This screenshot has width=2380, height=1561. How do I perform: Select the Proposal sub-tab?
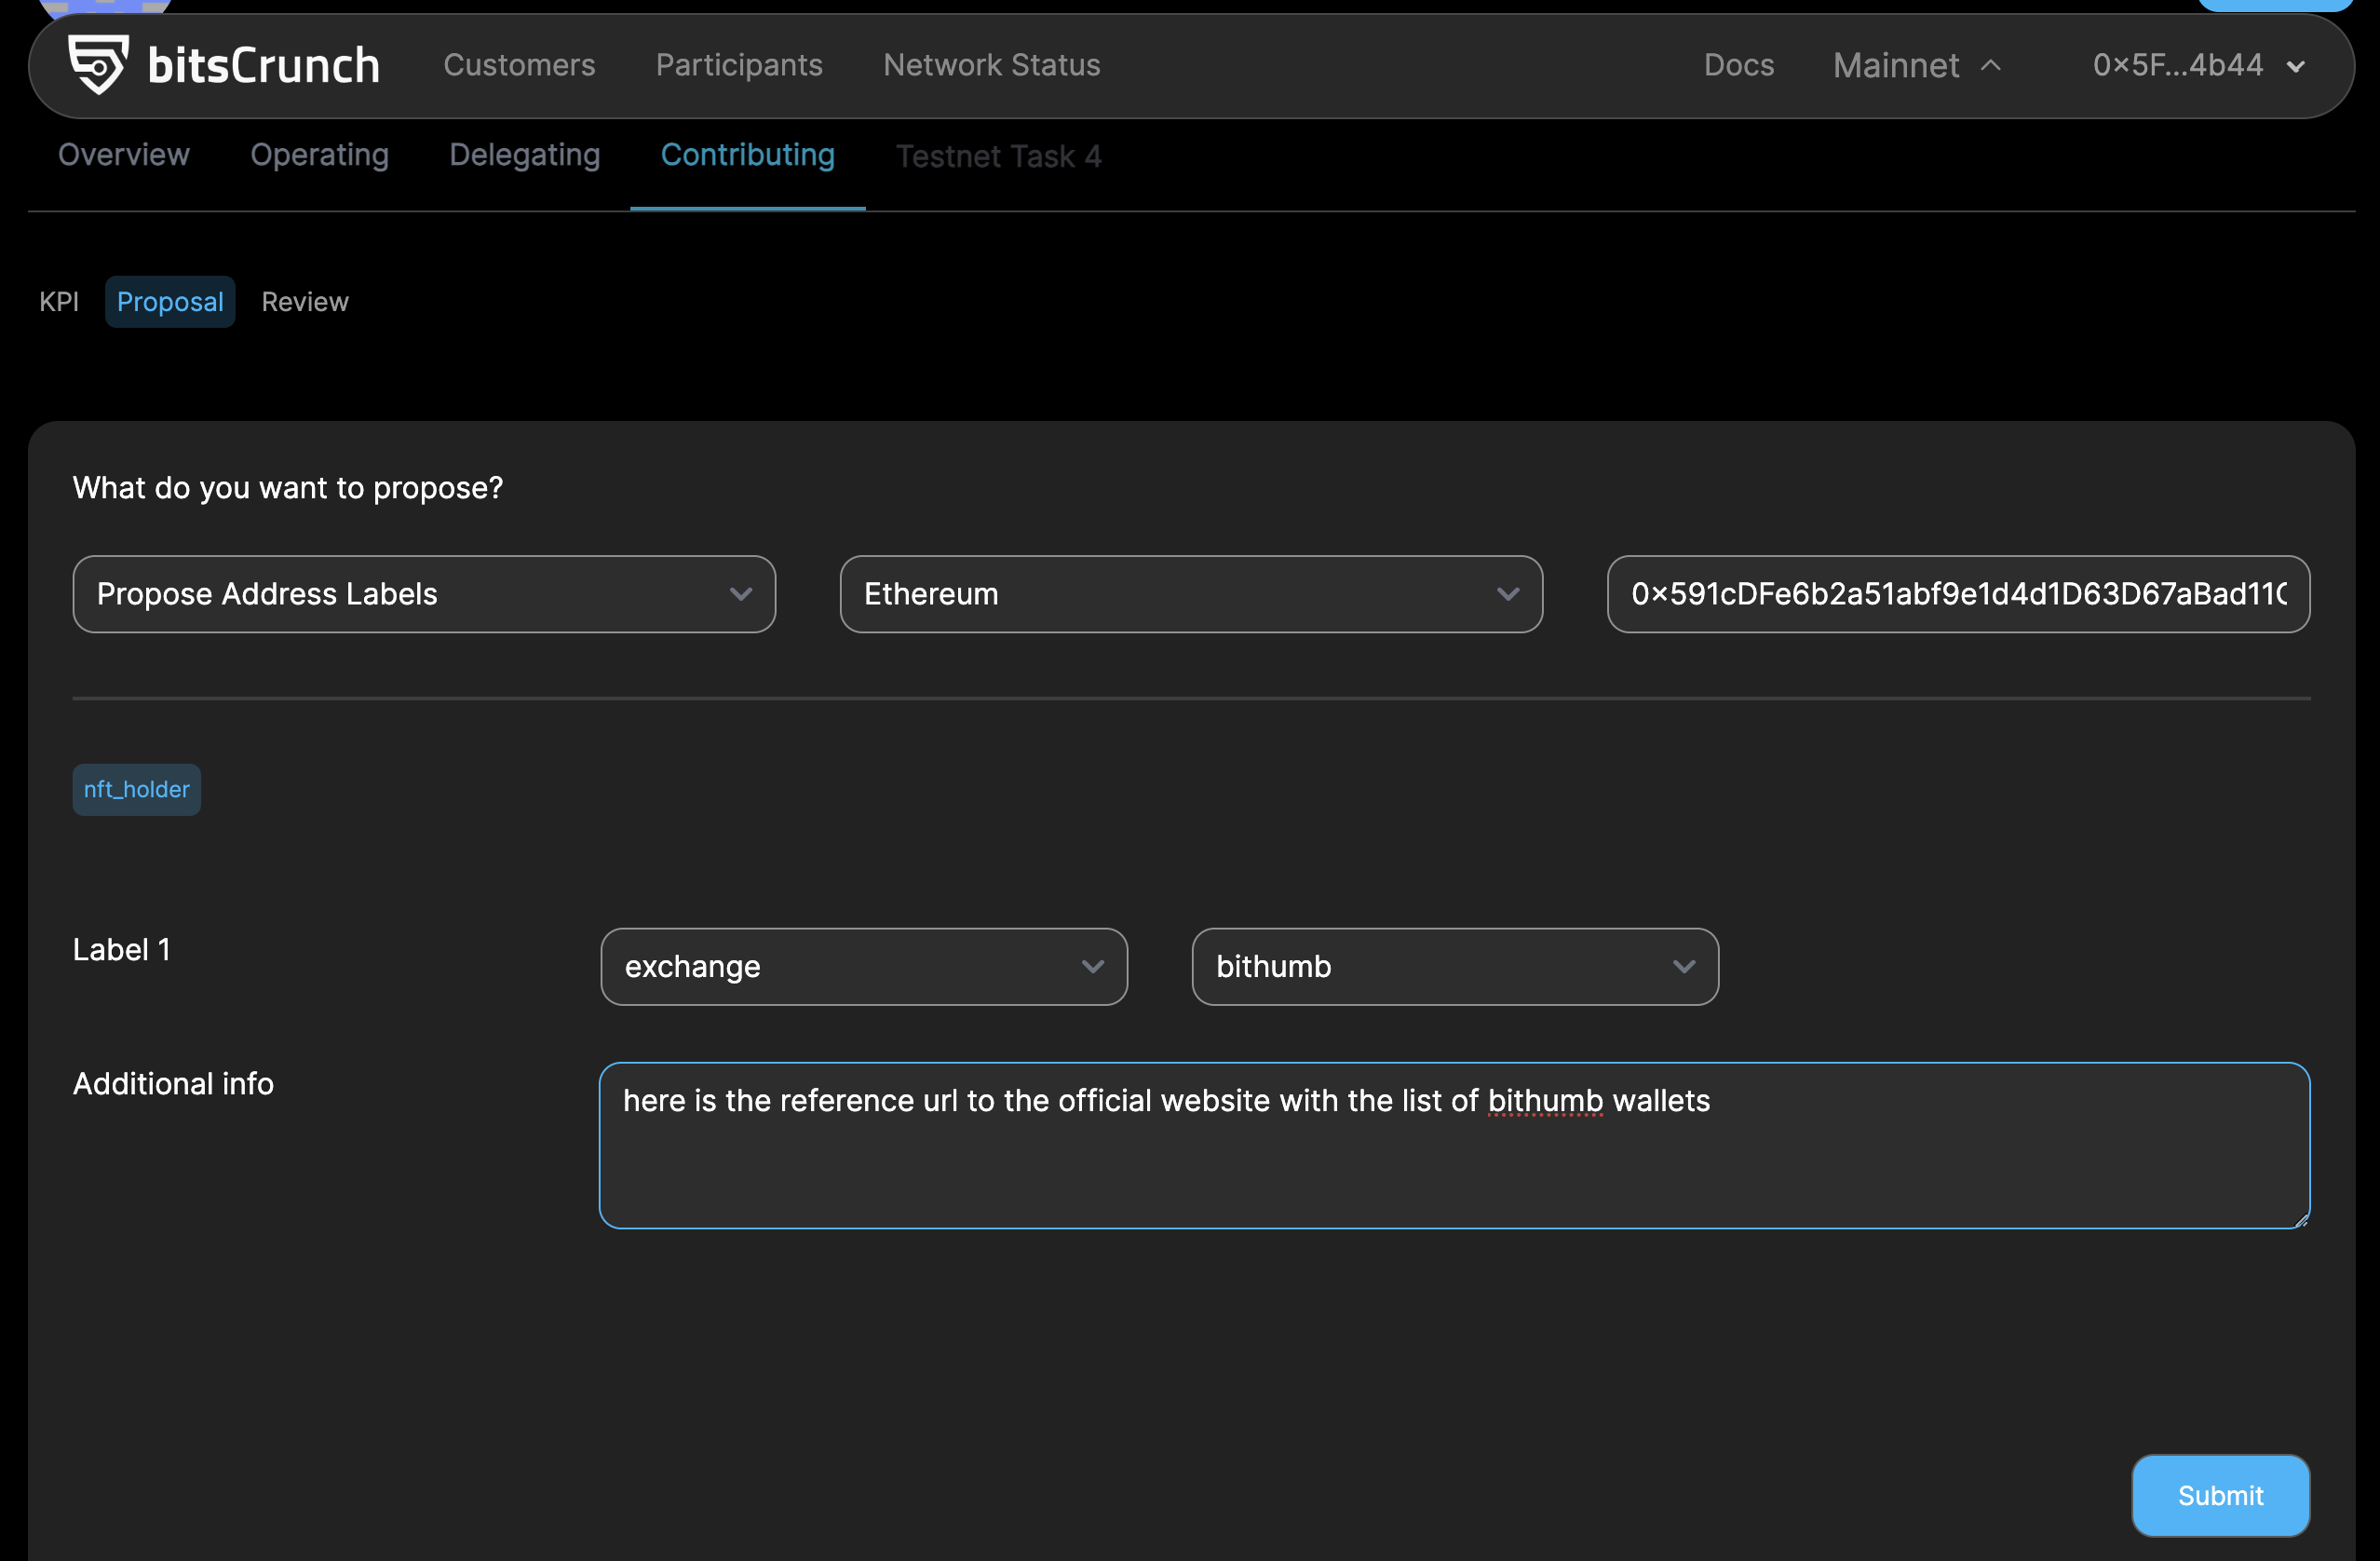pos(170,302)
